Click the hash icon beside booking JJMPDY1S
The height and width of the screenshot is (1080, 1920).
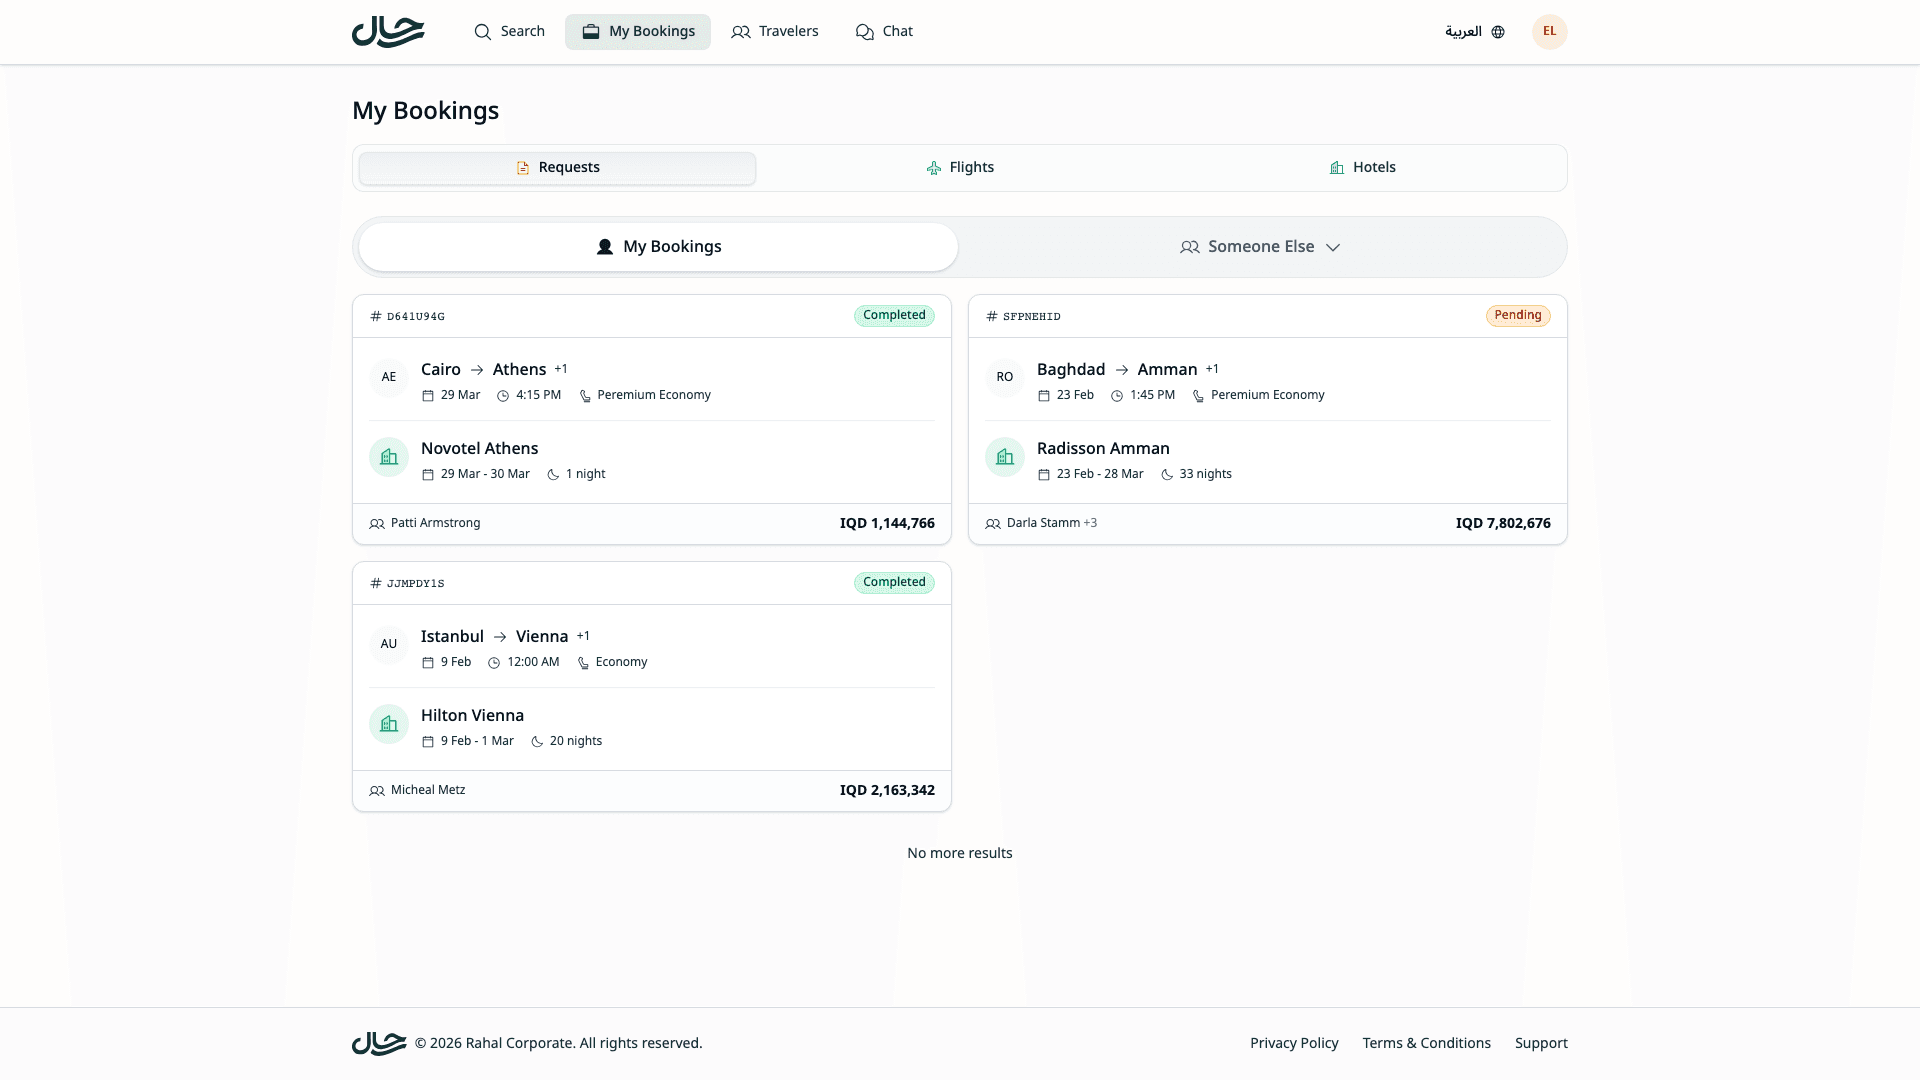point(375,583)
